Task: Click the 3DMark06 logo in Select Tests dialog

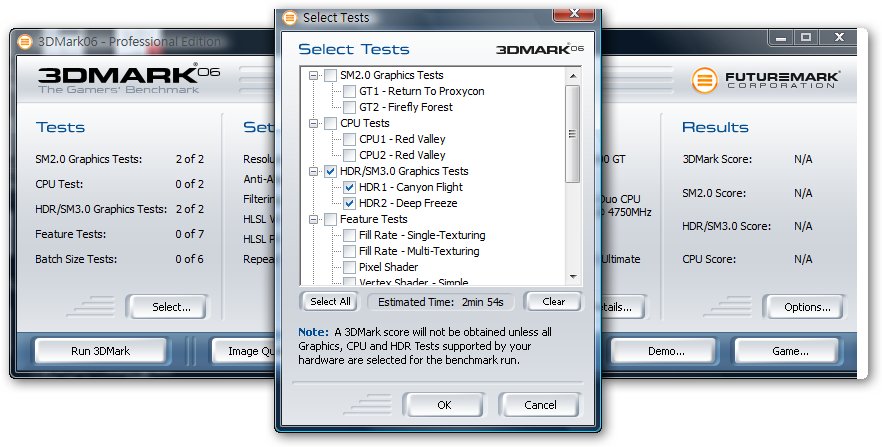Action: coord(540,48)
